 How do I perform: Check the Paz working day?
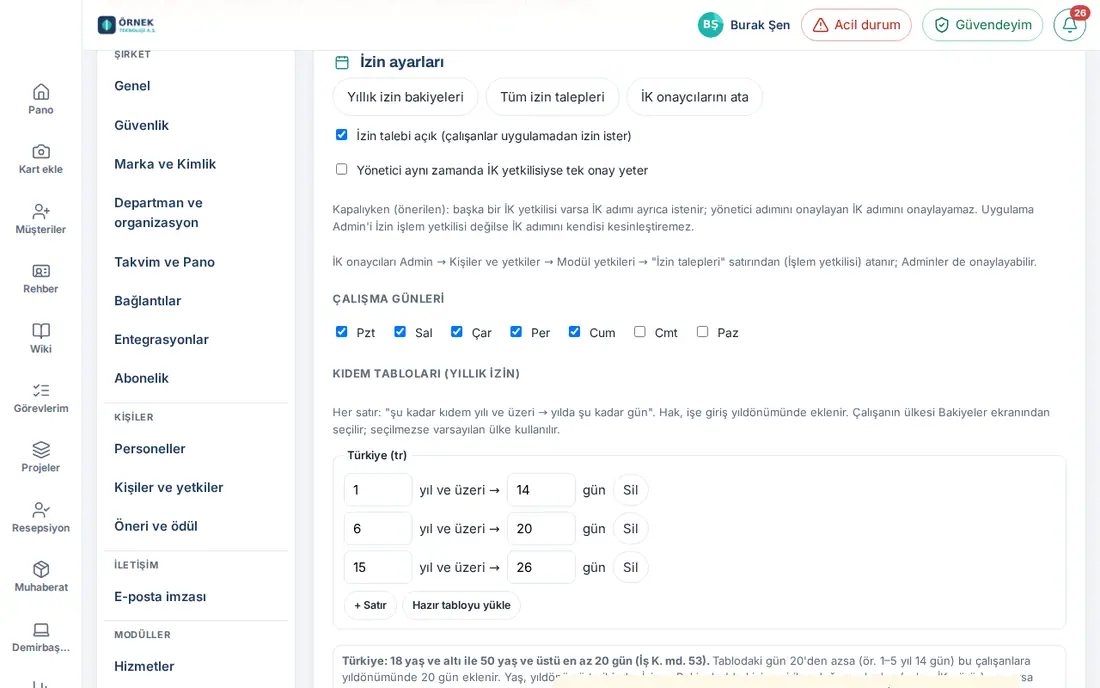point(702,332)
